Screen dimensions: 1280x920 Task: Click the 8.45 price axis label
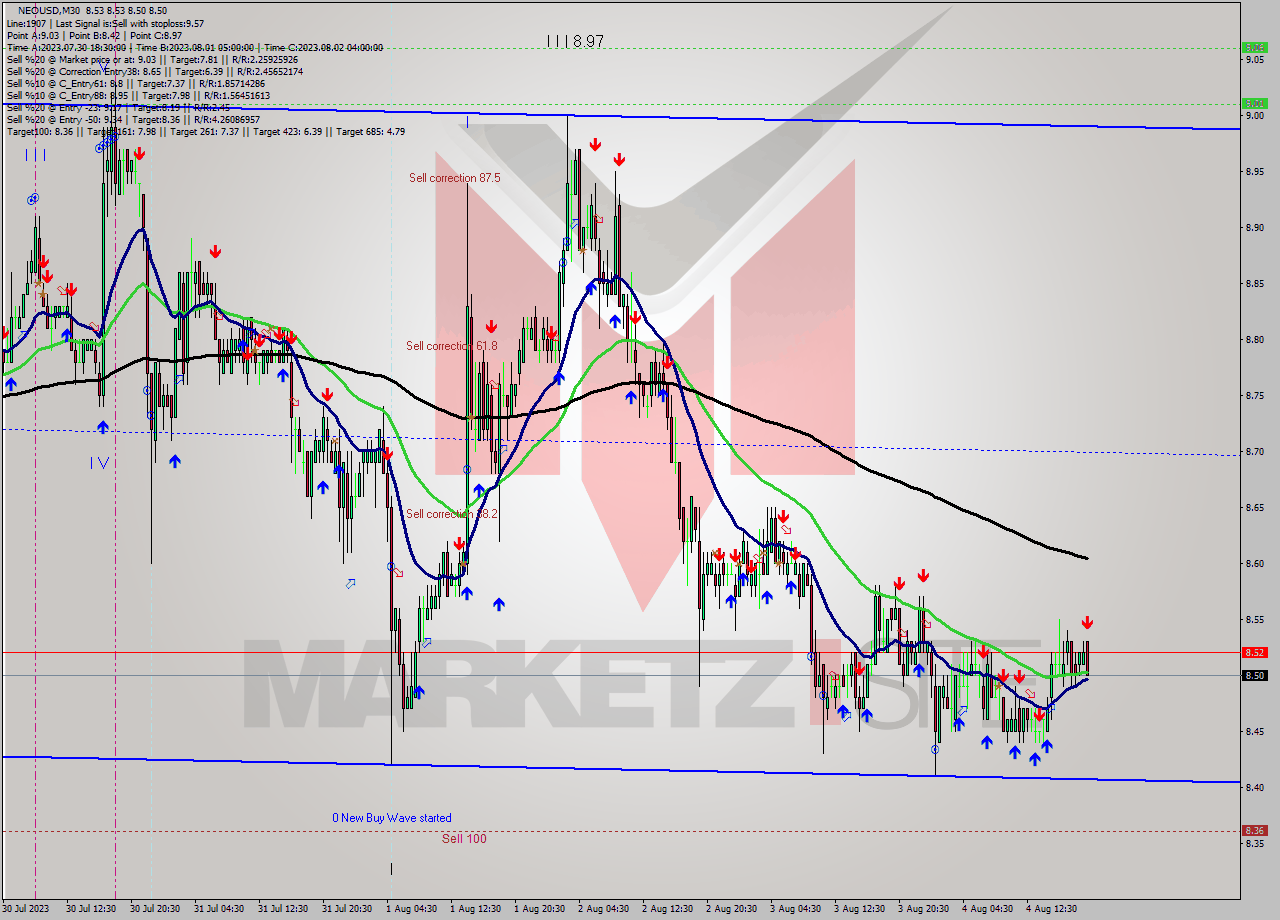(1255, 732)
